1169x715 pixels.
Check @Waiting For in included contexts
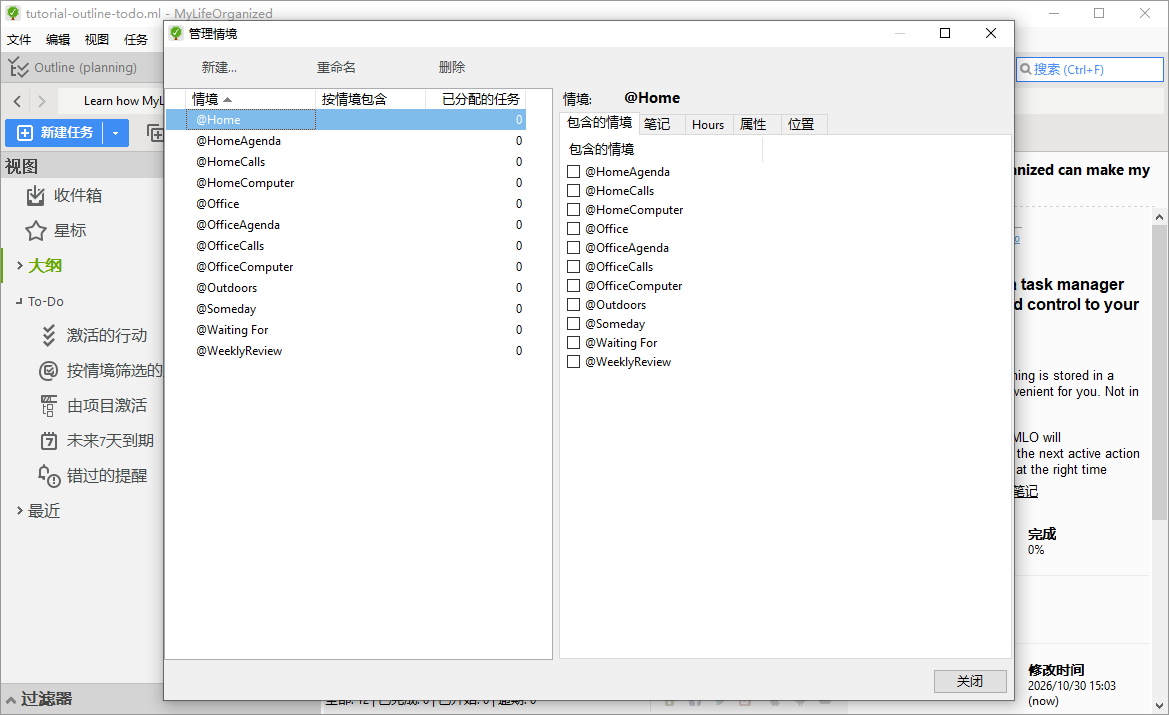[x=573, y=343]
